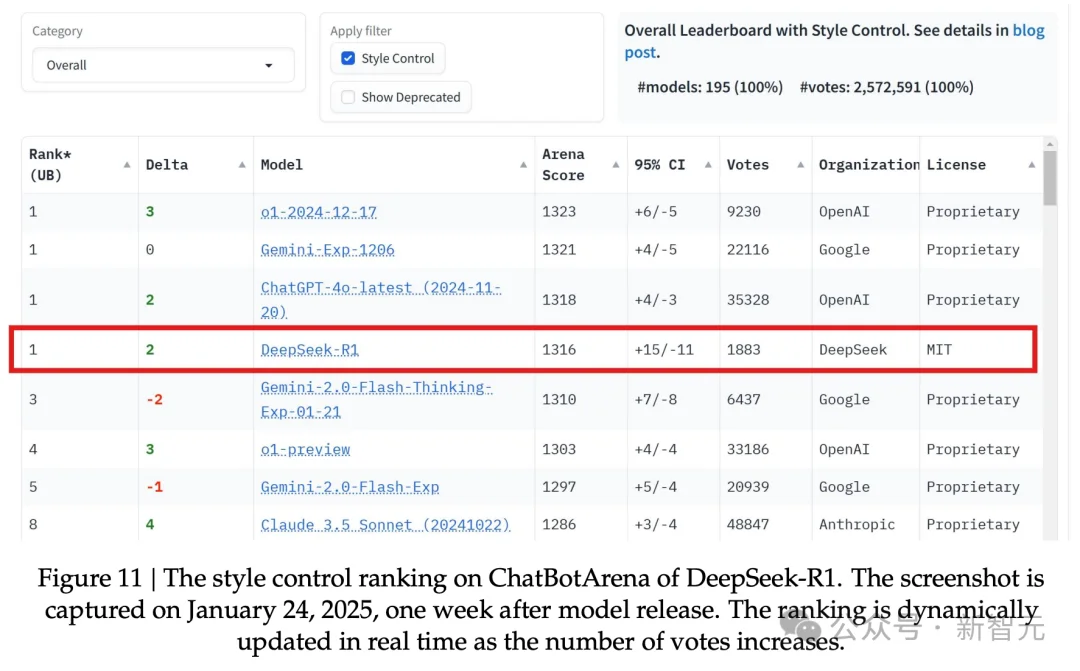Enable the Show Deprecated checkbox
The height and width of the screenshot is (671, 1080).
[348, 97]
